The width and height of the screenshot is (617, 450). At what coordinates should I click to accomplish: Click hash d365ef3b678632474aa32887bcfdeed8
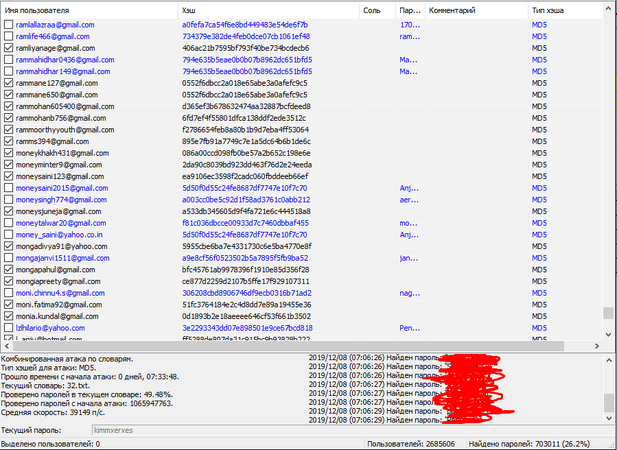246,106
